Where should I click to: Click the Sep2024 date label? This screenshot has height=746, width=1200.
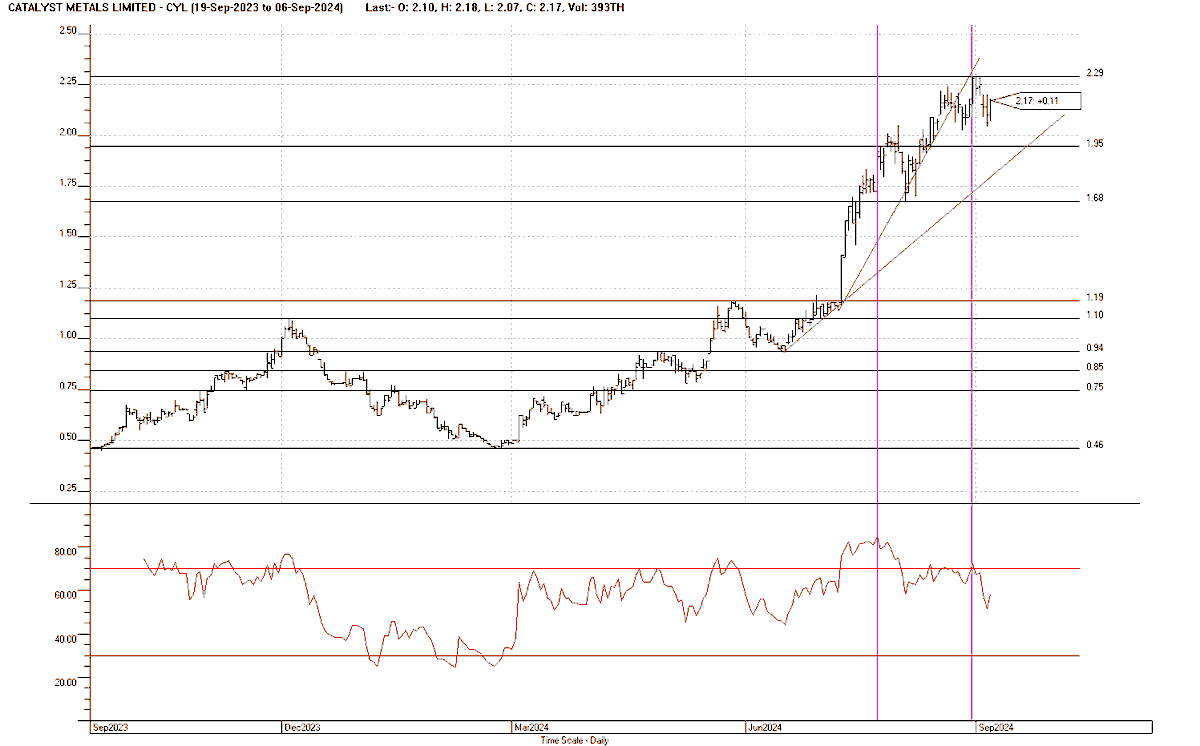994,728
